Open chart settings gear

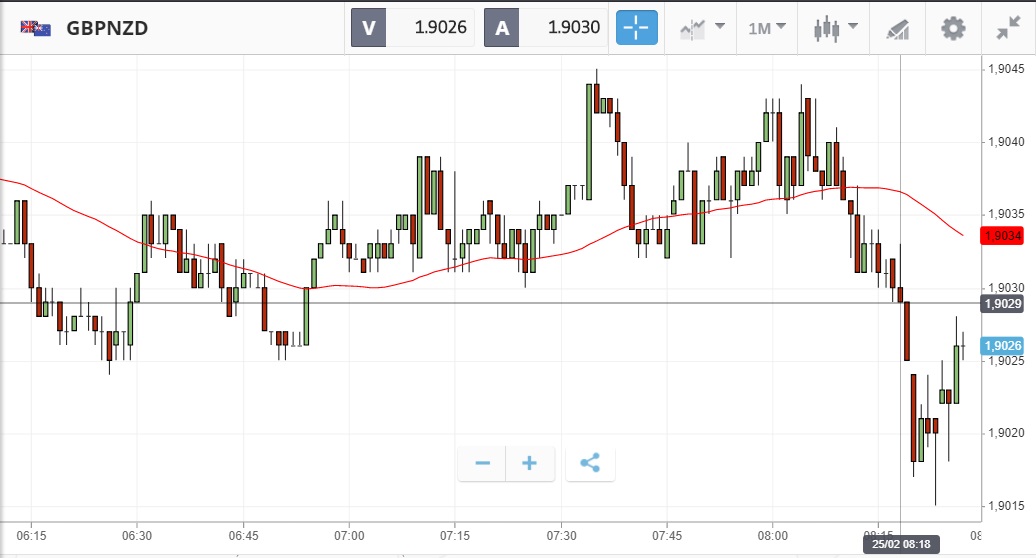(x=953, y=28)
